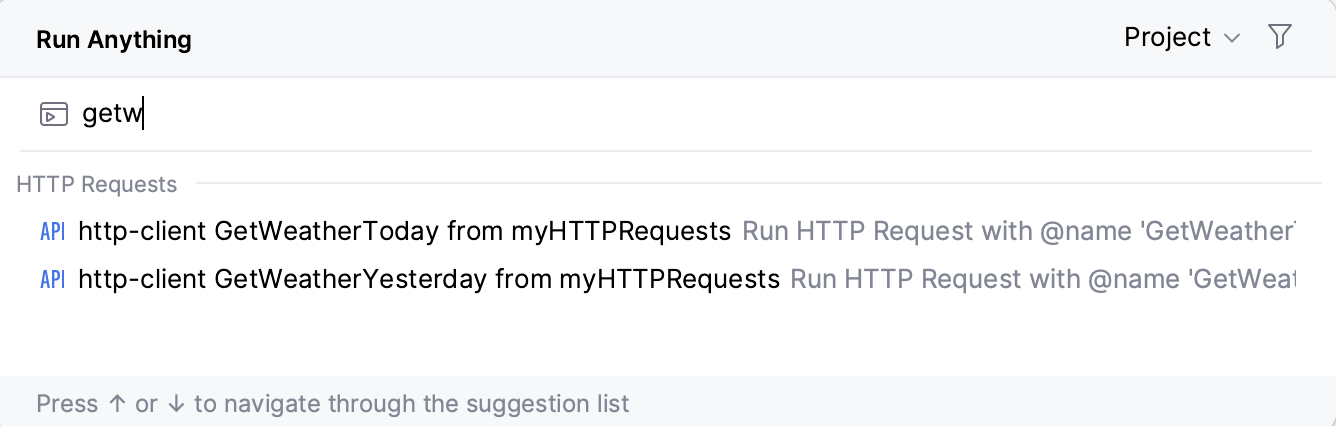Click 'myHTTPRequests' in the GetWeatherYesterday row
1336x426 pixels.
pos(669,279)
